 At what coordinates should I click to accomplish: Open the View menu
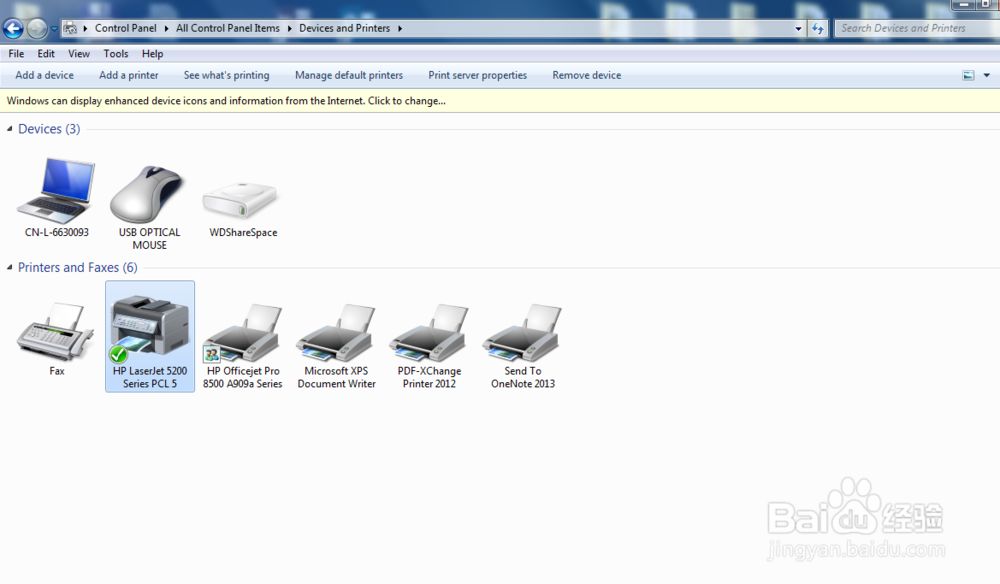79,54
